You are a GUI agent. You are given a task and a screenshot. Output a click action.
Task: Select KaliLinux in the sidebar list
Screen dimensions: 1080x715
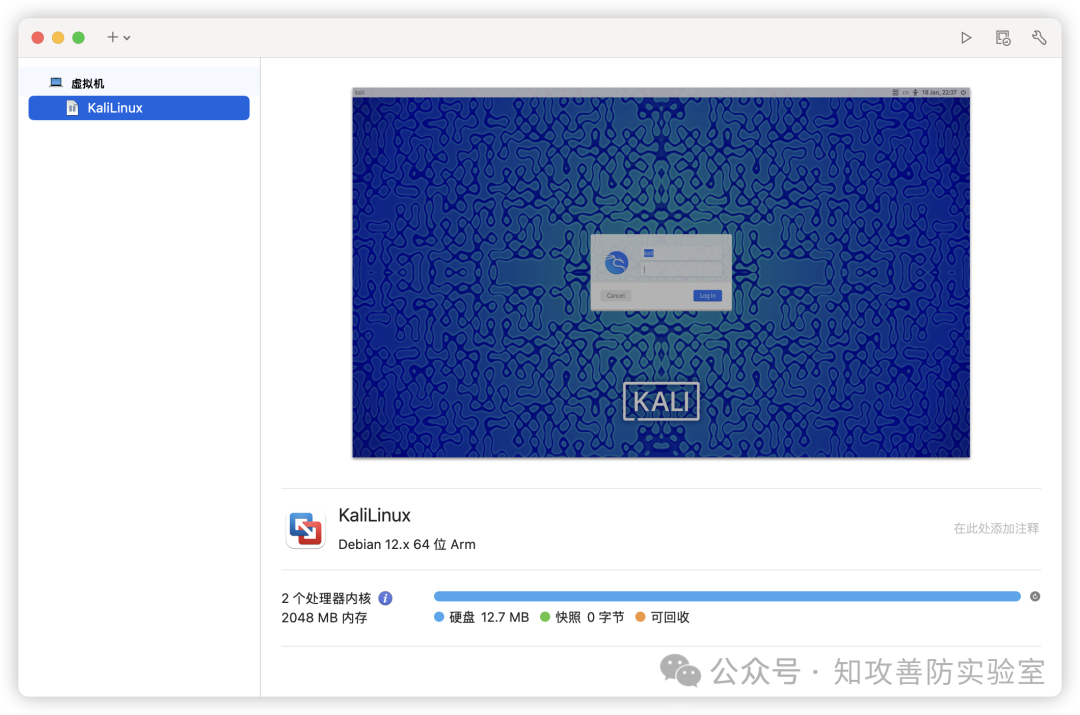[139, 108]
